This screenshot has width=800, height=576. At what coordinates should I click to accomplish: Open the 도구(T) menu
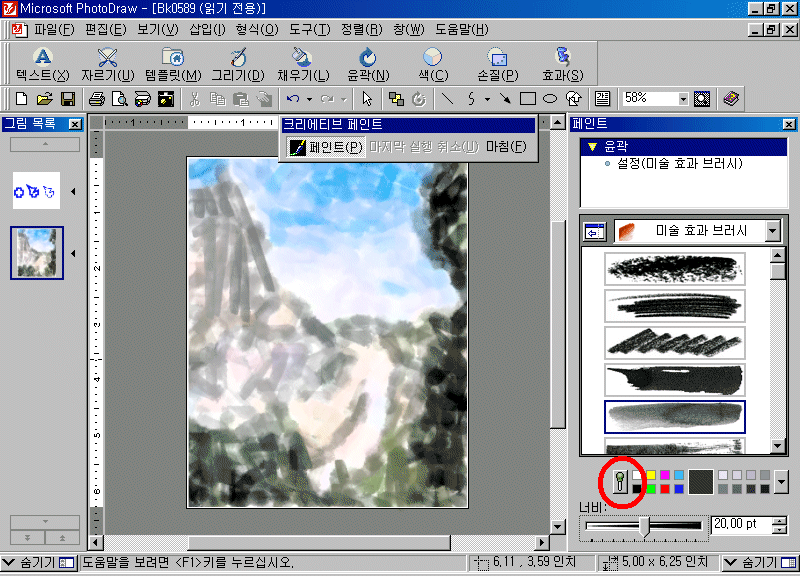[x=308, y=30]
